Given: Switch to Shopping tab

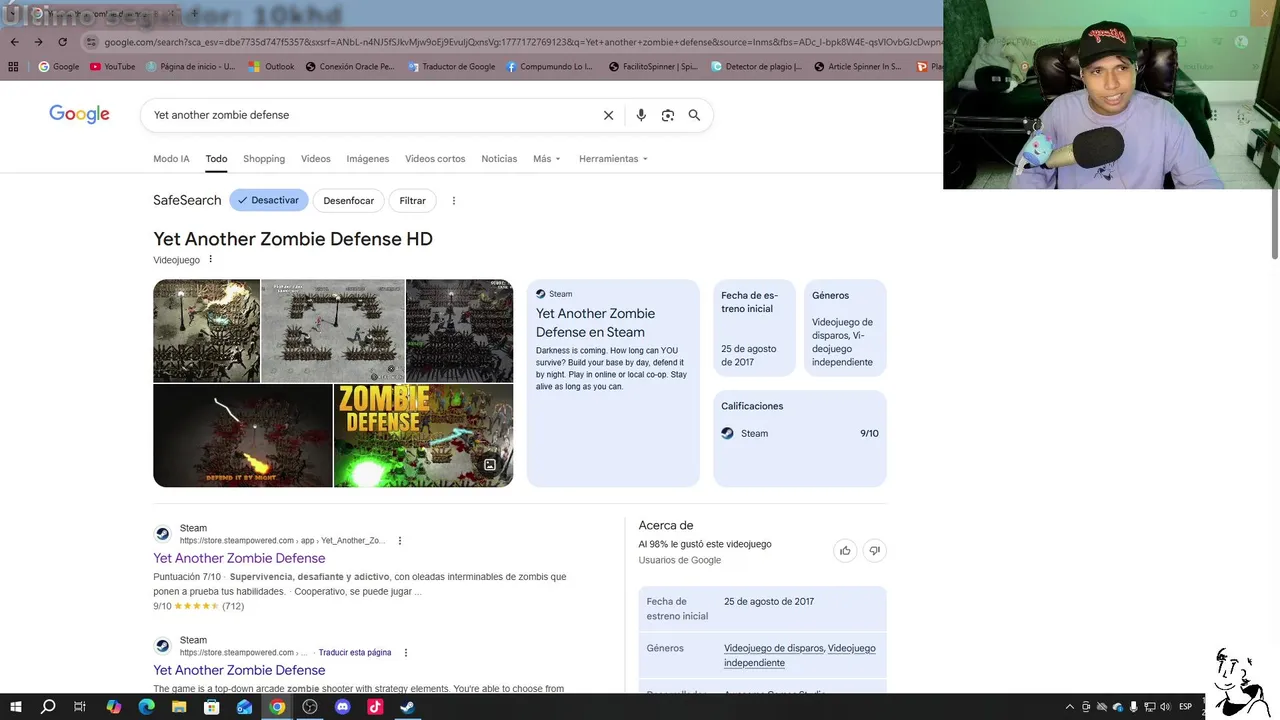Looking at the screenshot, I should pyautogui.click(x=264, y=159).
